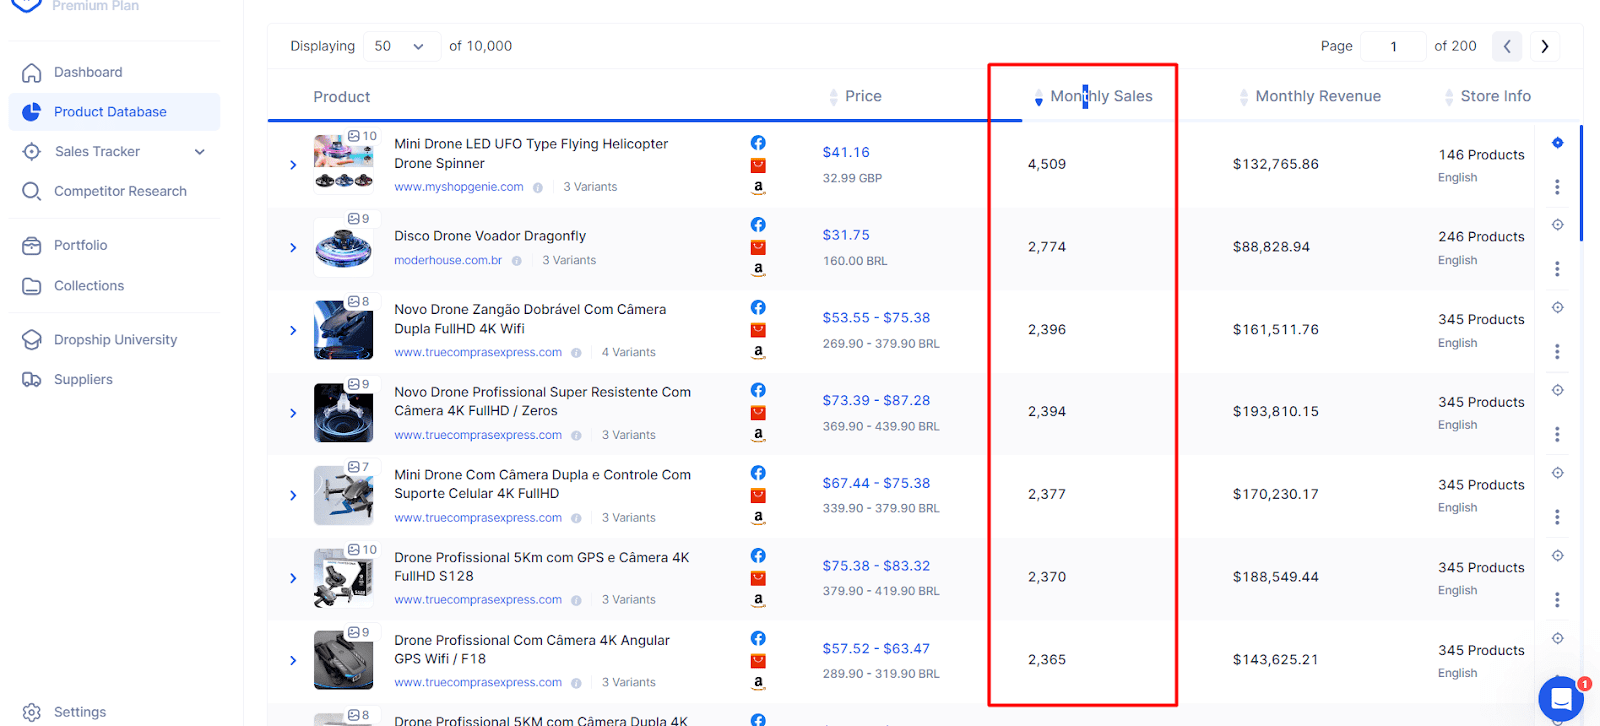Click the Settings gear icon
The image size is (1600, 726).
click(x=32, y=712)
